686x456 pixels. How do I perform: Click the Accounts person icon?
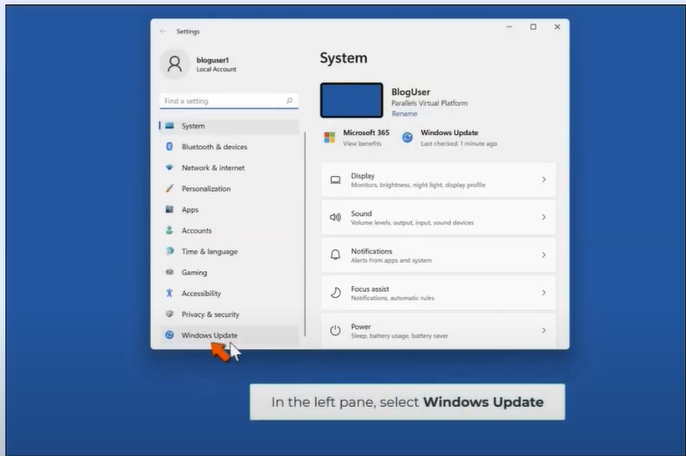pos(170,231)
